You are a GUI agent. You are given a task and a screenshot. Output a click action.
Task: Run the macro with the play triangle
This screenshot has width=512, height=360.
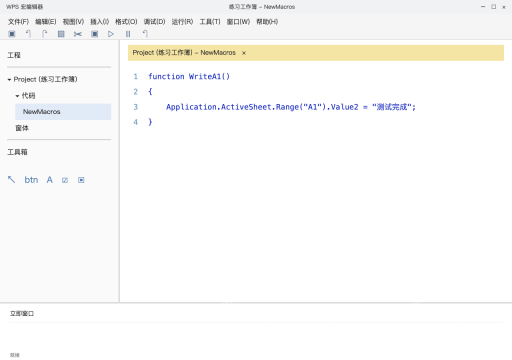[x=111, y=34]
